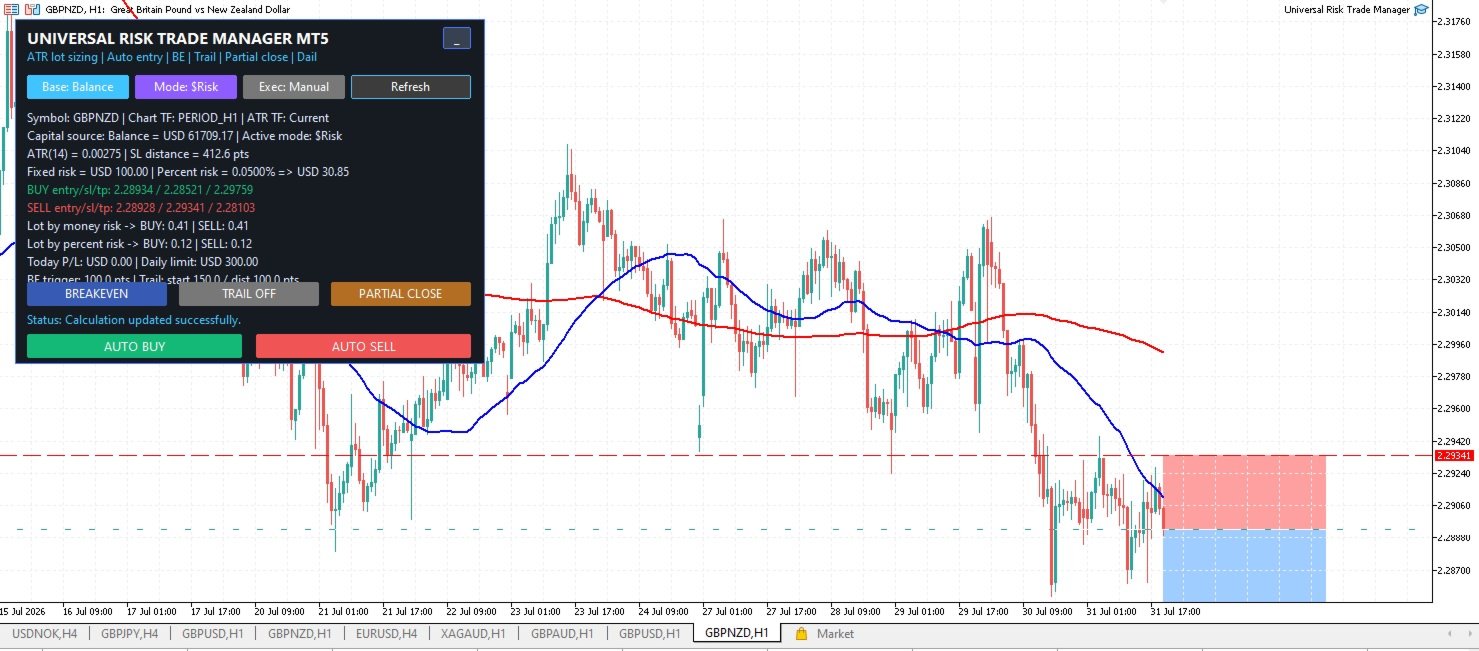Click the Depth of Market icon at top-left
This screenshot has height=651, width=1479.
tap(12, 9)
